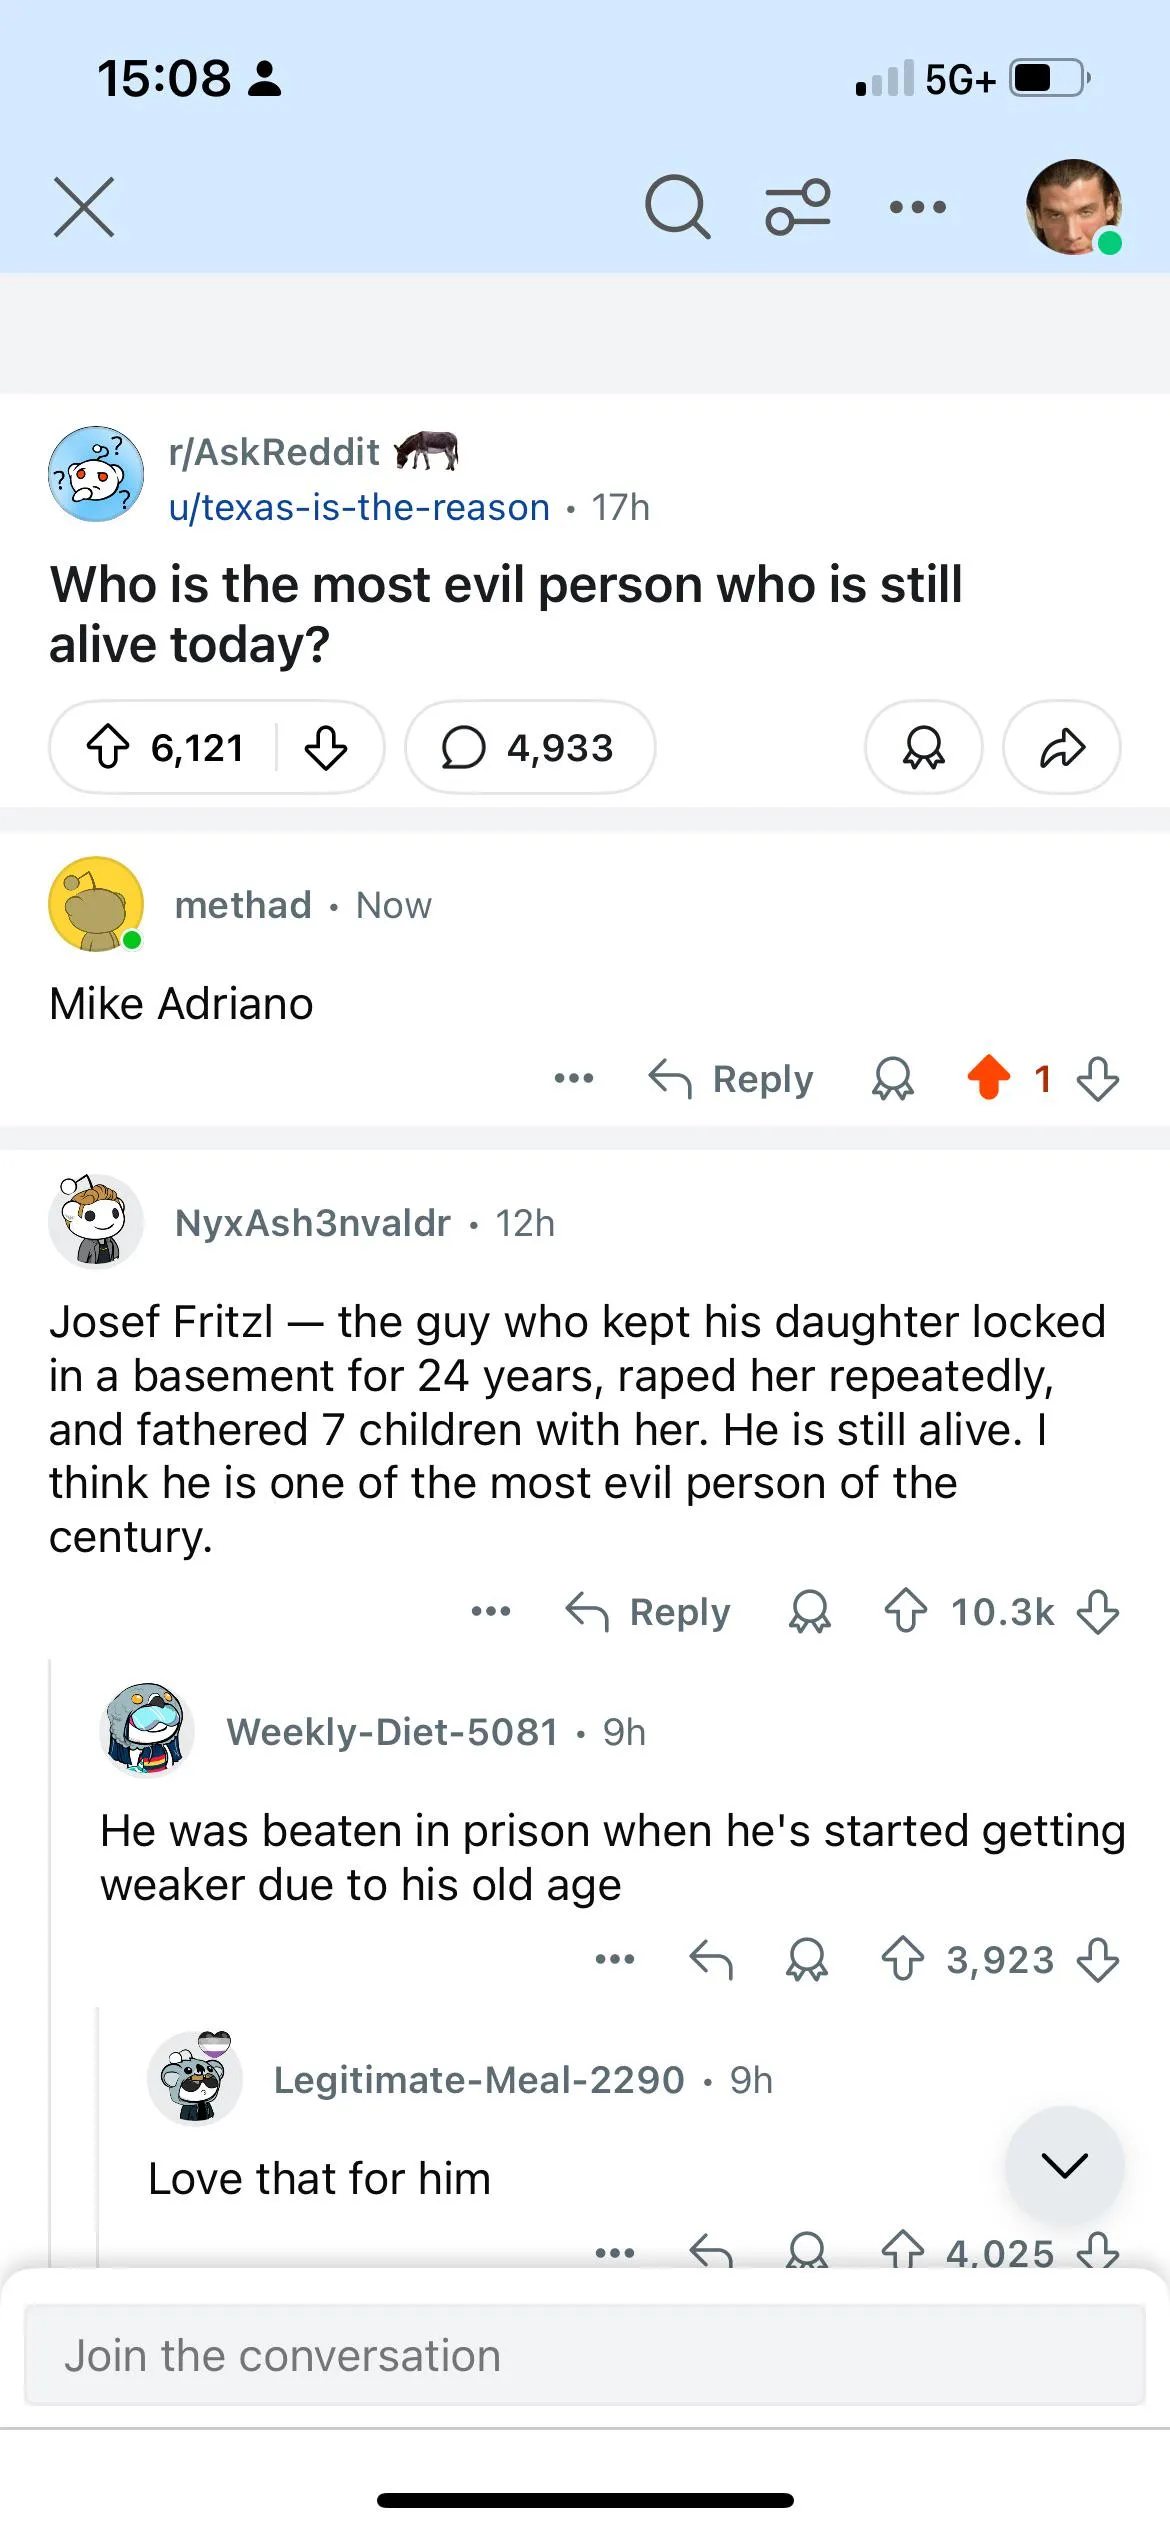Reply to methad's Mike Adriano comment
This screenshot has width=1170, height=2532.
tap(731, 1078)
